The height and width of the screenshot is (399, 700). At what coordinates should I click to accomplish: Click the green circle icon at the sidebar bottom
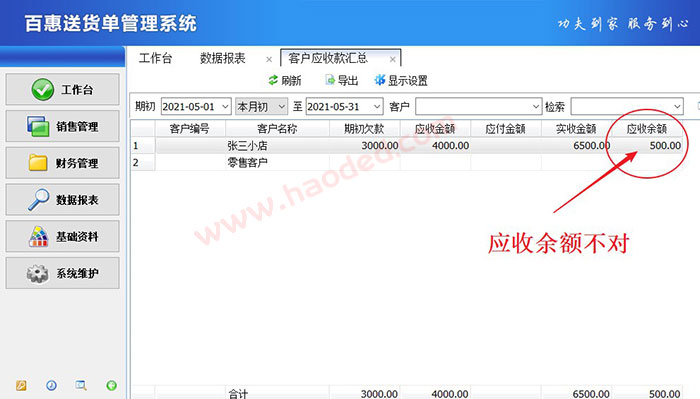tap(112, 385)
